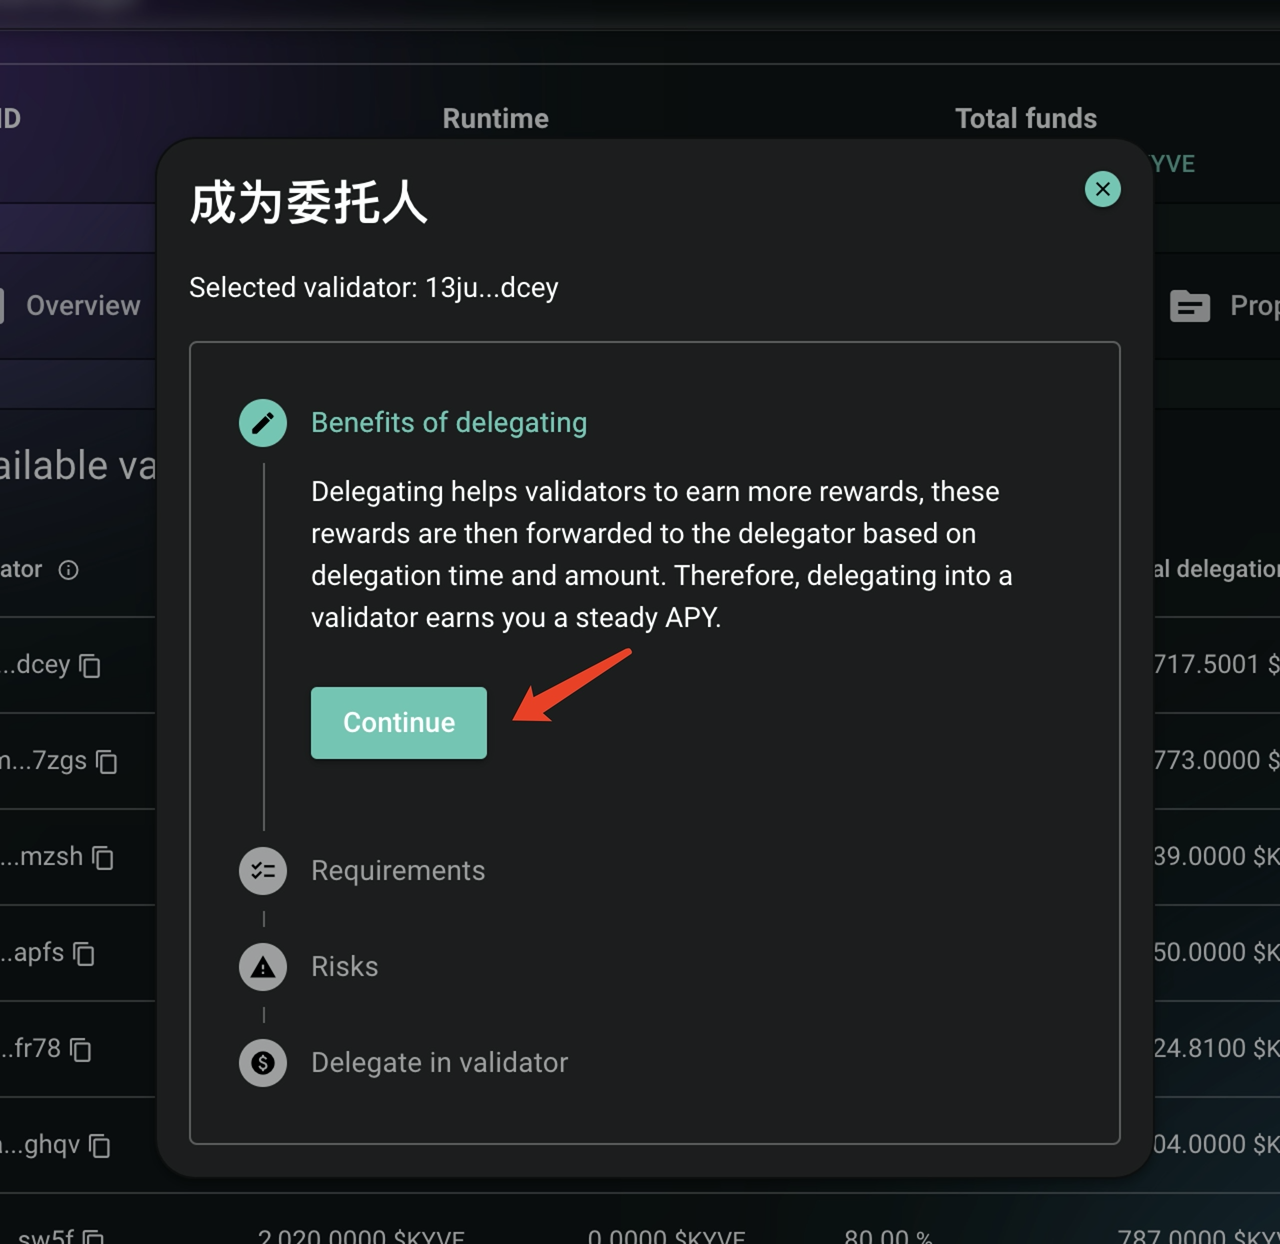The height and width of the screenshot is (1244, 1280).
Task: Copy the address ending in apfs
Action: 84,954
